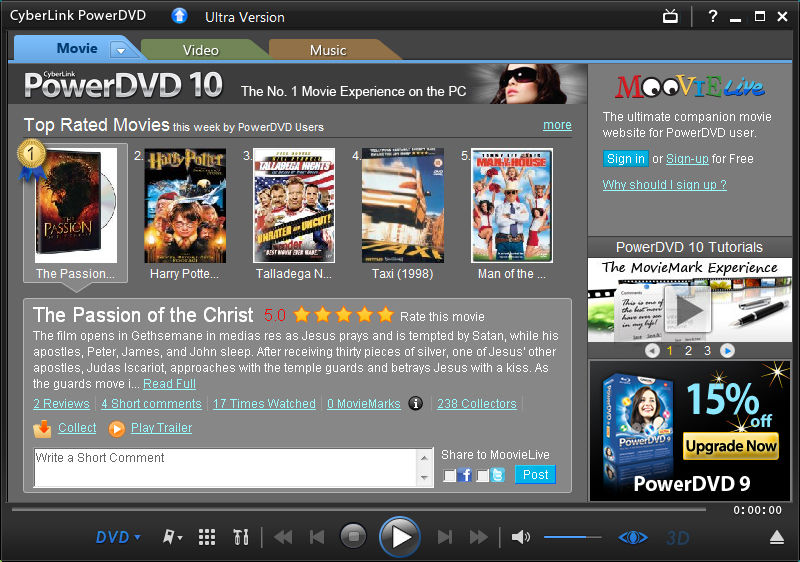Click the Sign-up link
800x562 pixels.
687,159
